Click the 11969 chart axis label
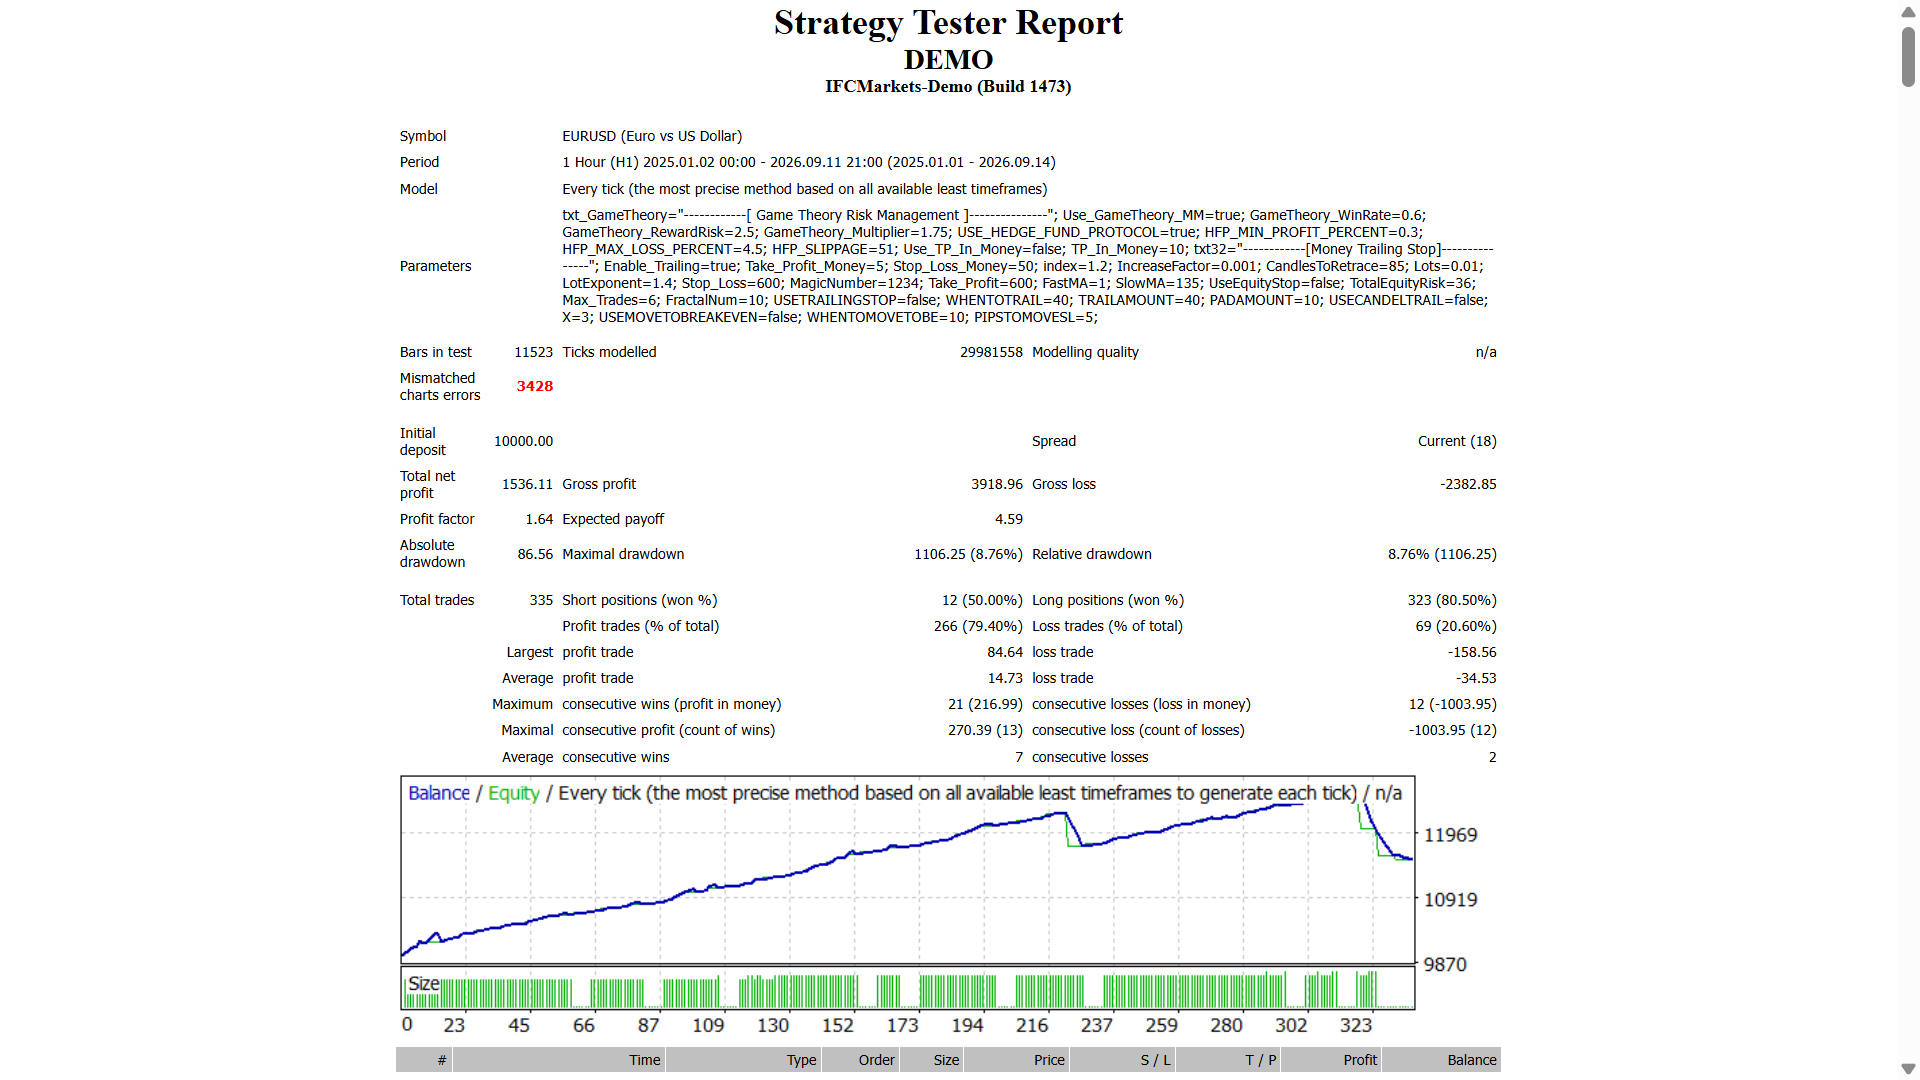 [x=1450, y=835]
